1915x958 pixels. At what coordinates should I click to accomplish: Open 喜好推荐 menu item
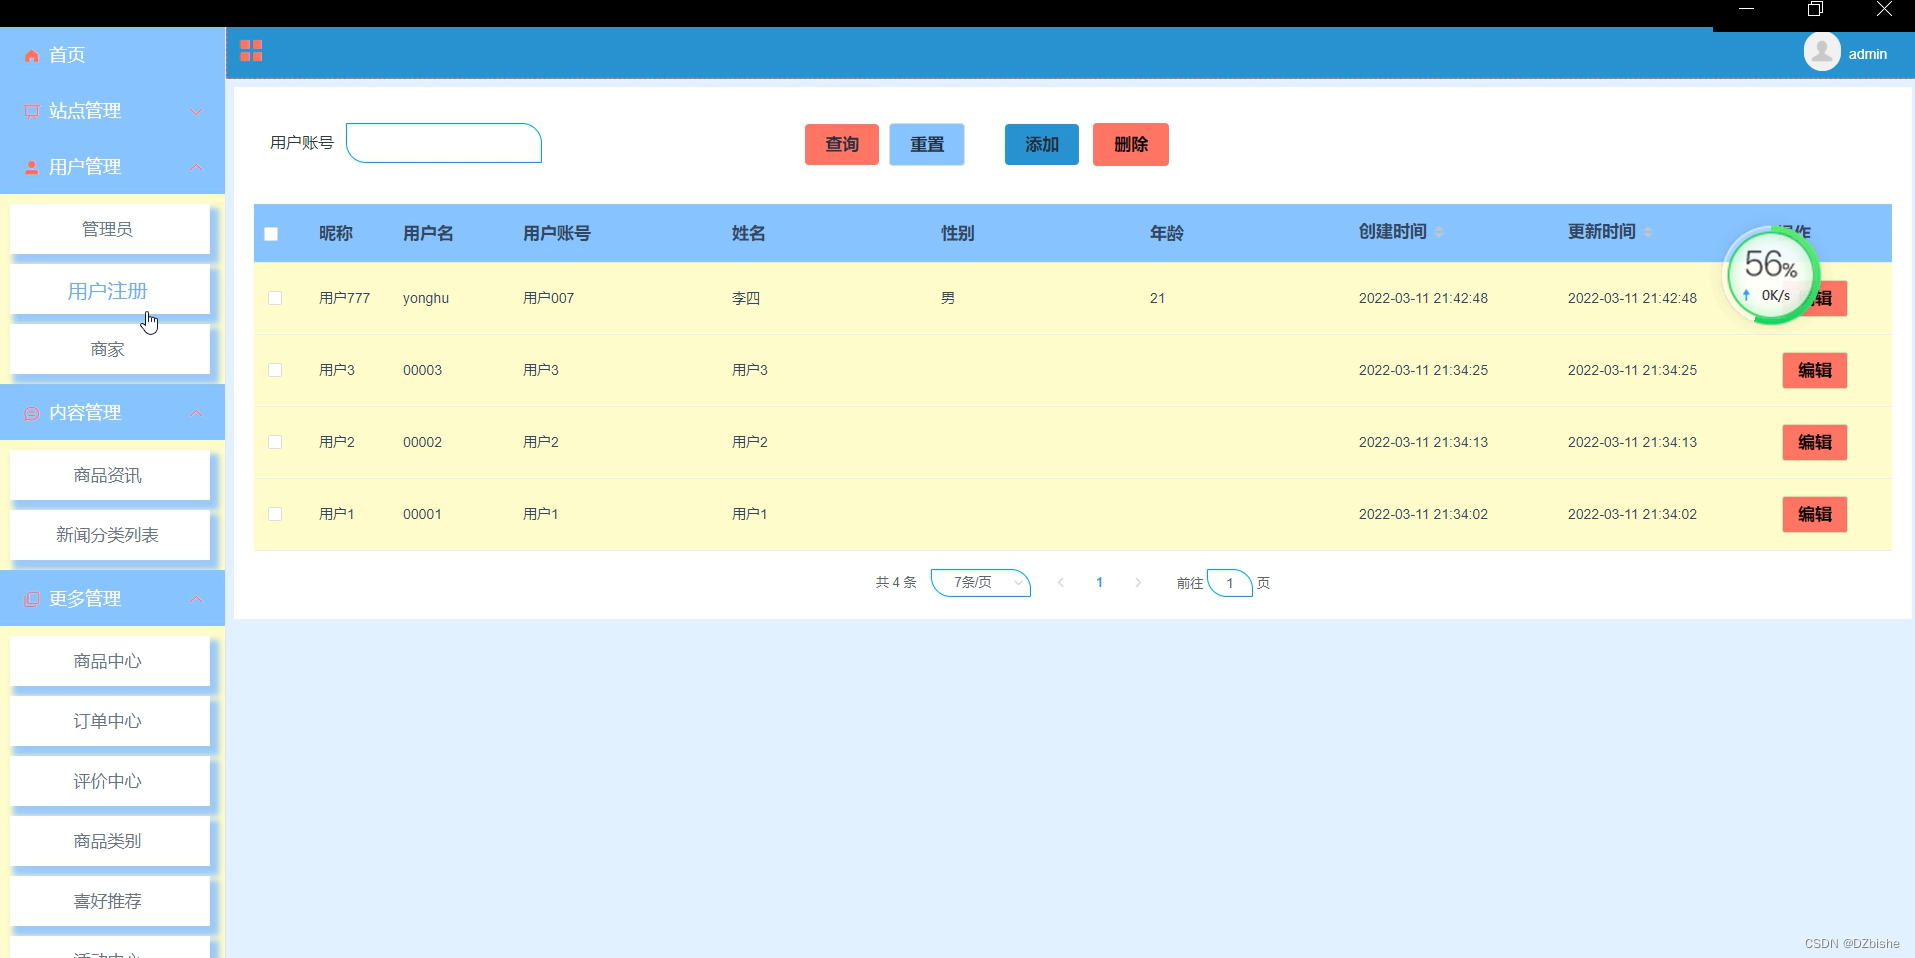110,901
